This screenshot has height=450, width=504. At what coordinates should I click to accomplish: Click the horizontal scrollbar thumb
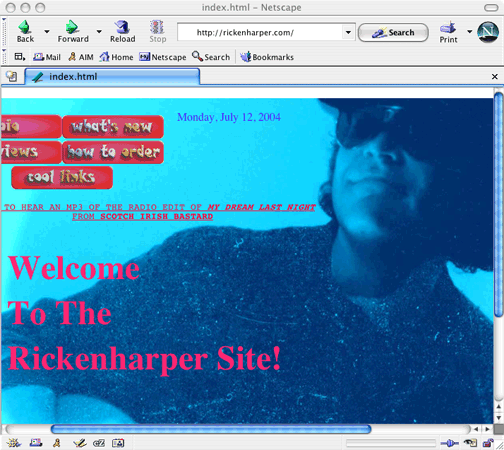point(211,429)
